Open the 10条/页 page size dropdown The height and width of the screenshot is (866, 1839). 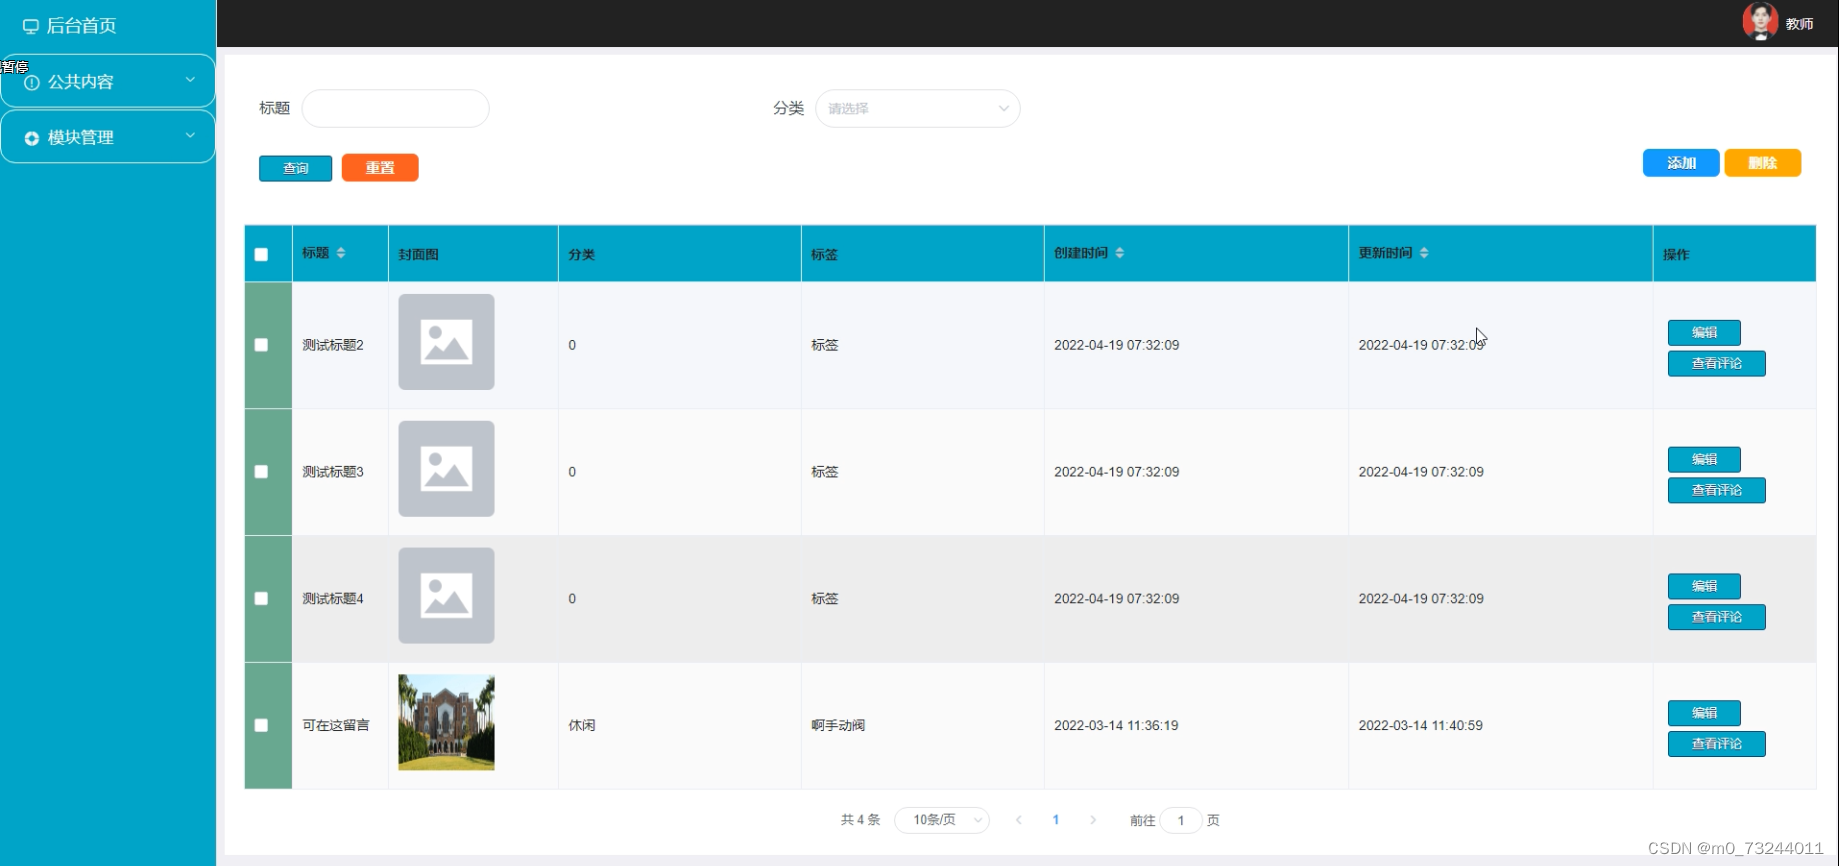pos(942,820)
